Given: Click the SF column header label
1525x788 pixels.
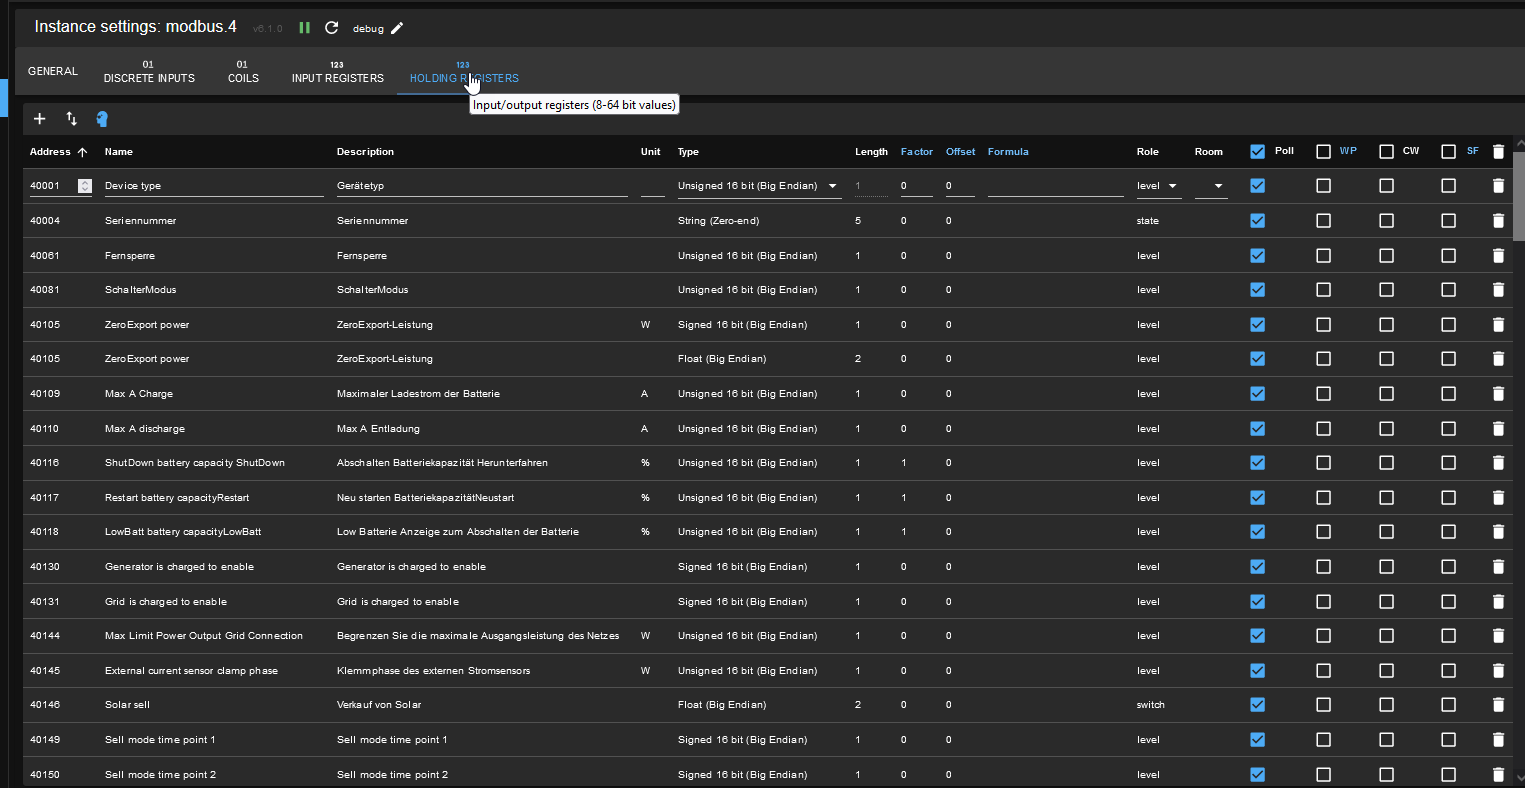Looking at the screenshot, I should [x=1473, y=151].
